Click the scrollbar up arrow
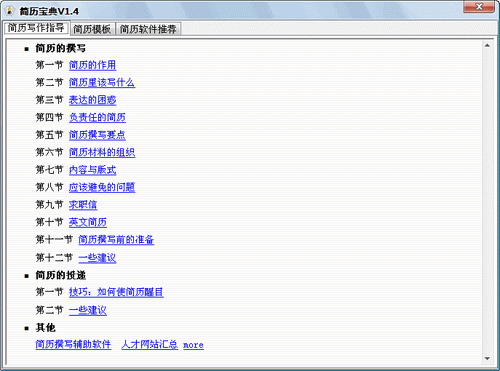The width and height of the screenshot is (500, 371). point(487,46)
